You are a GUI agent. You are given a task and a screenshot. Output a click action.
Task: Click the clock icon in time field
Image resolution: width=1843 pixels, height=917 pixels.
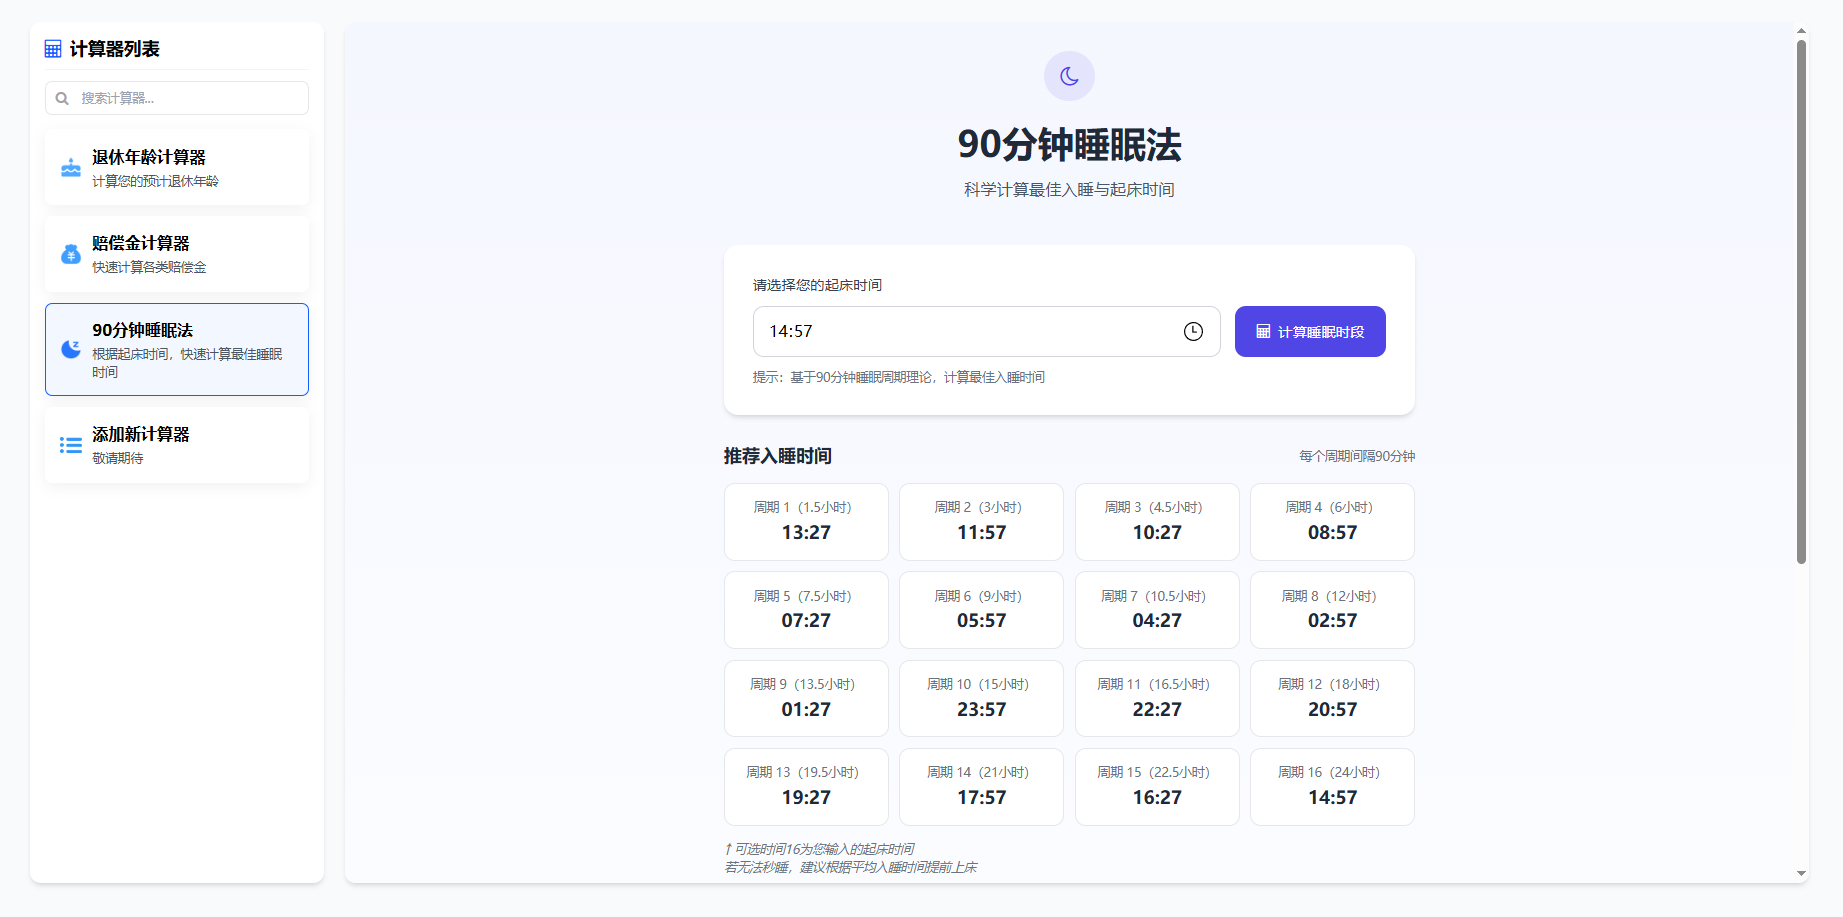(x=1193, y=332)
